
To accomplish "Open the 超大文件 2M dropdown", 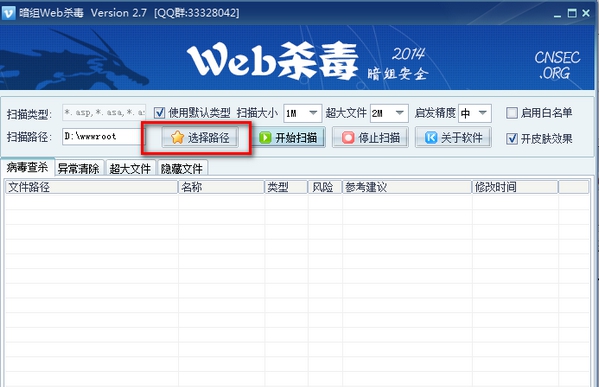I will [x=389, y=113].
